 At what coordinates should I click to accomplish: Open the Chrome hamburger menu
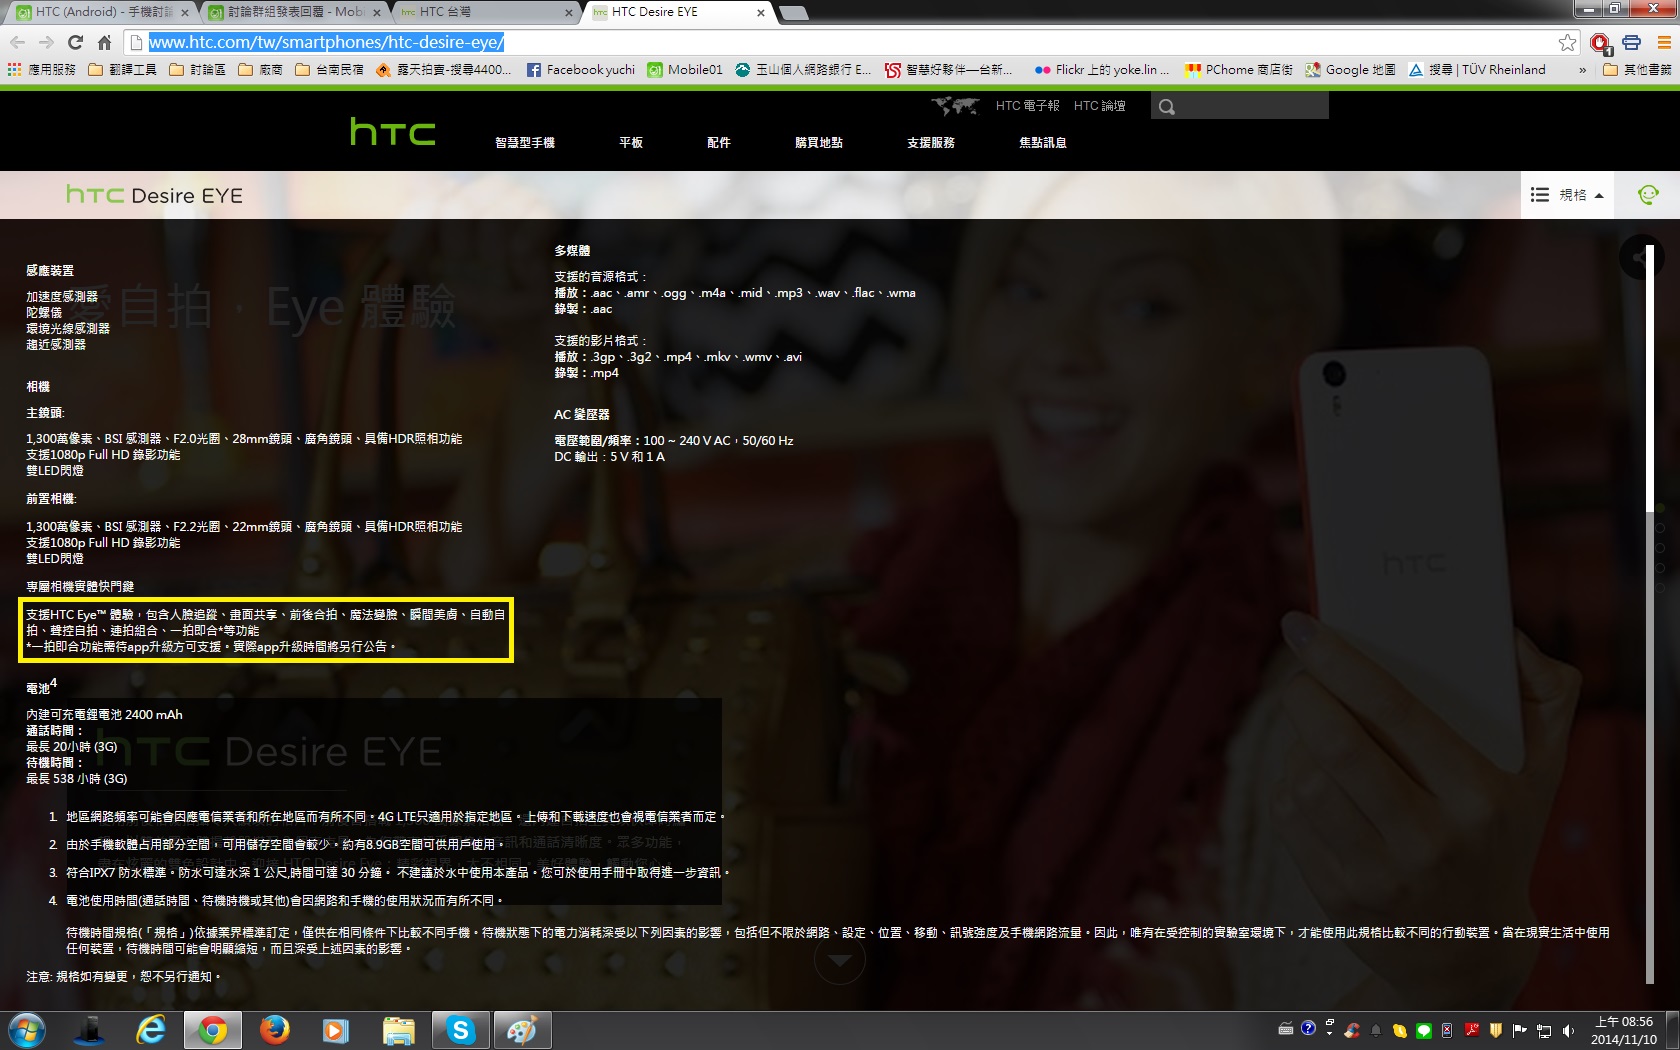click(x=1664, y=42)
